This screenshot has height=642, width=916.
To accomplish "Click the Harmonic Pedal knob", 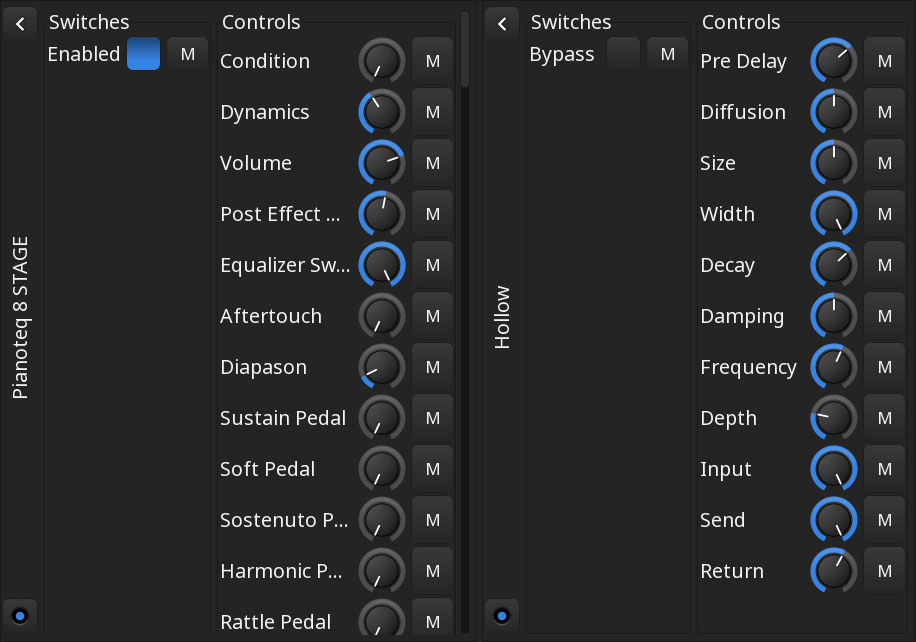I will coord(381,571).
